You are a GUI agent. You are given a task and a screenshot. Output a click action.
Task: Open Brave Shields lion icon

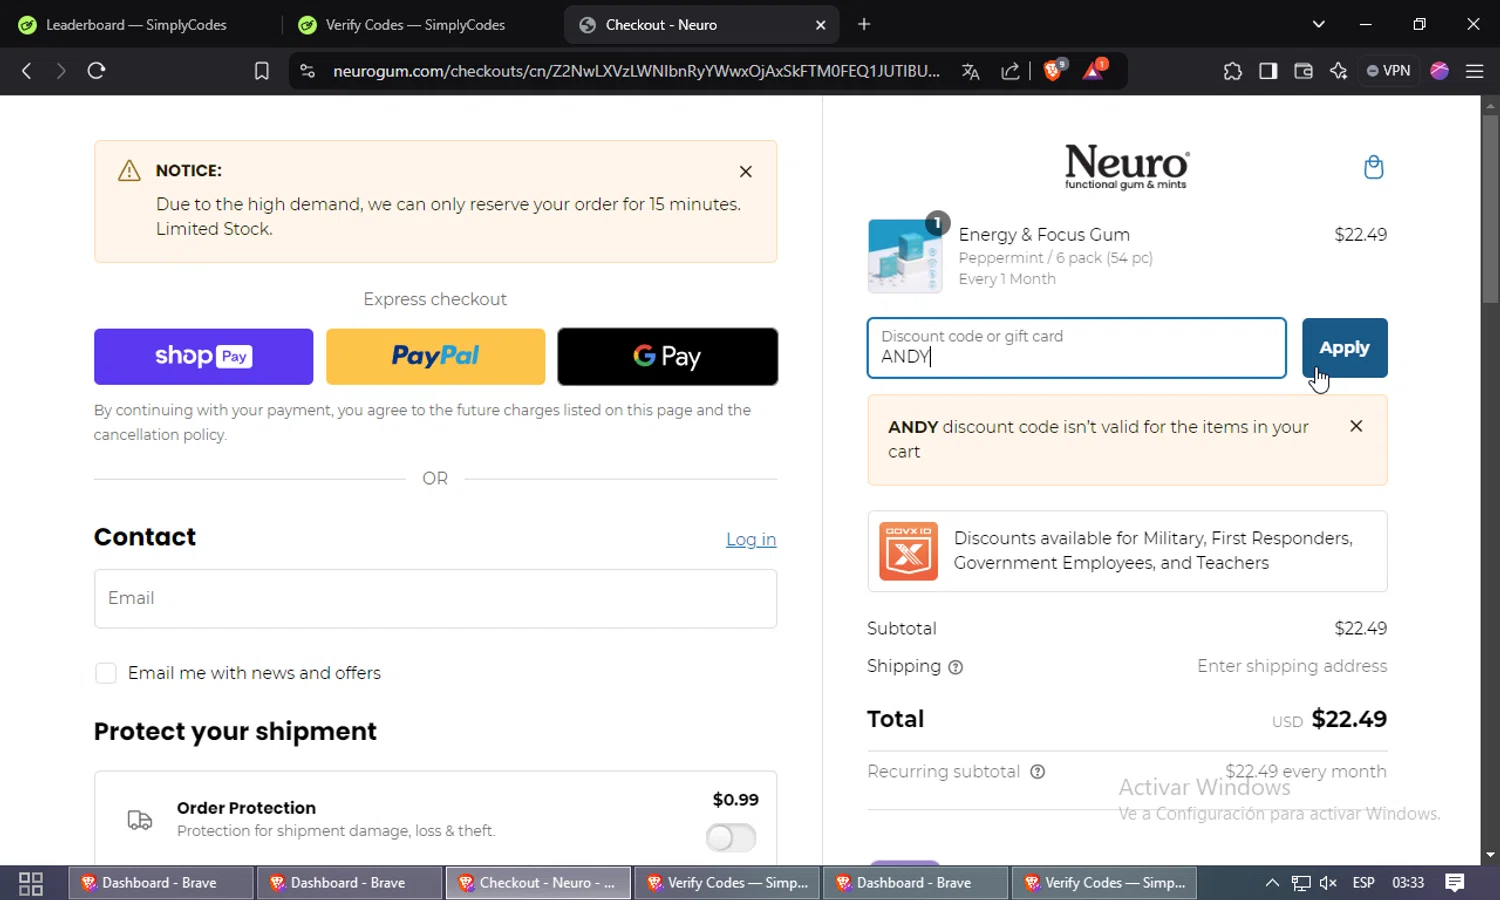pos(1053,70)
